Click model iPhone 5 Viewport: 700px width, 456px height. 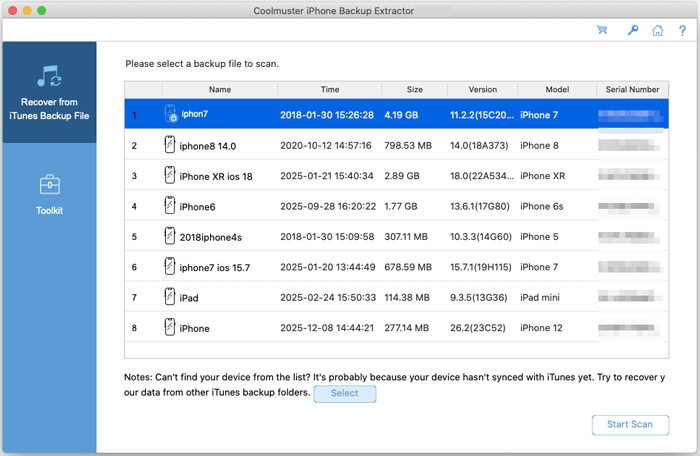click(x=539, y=237)
